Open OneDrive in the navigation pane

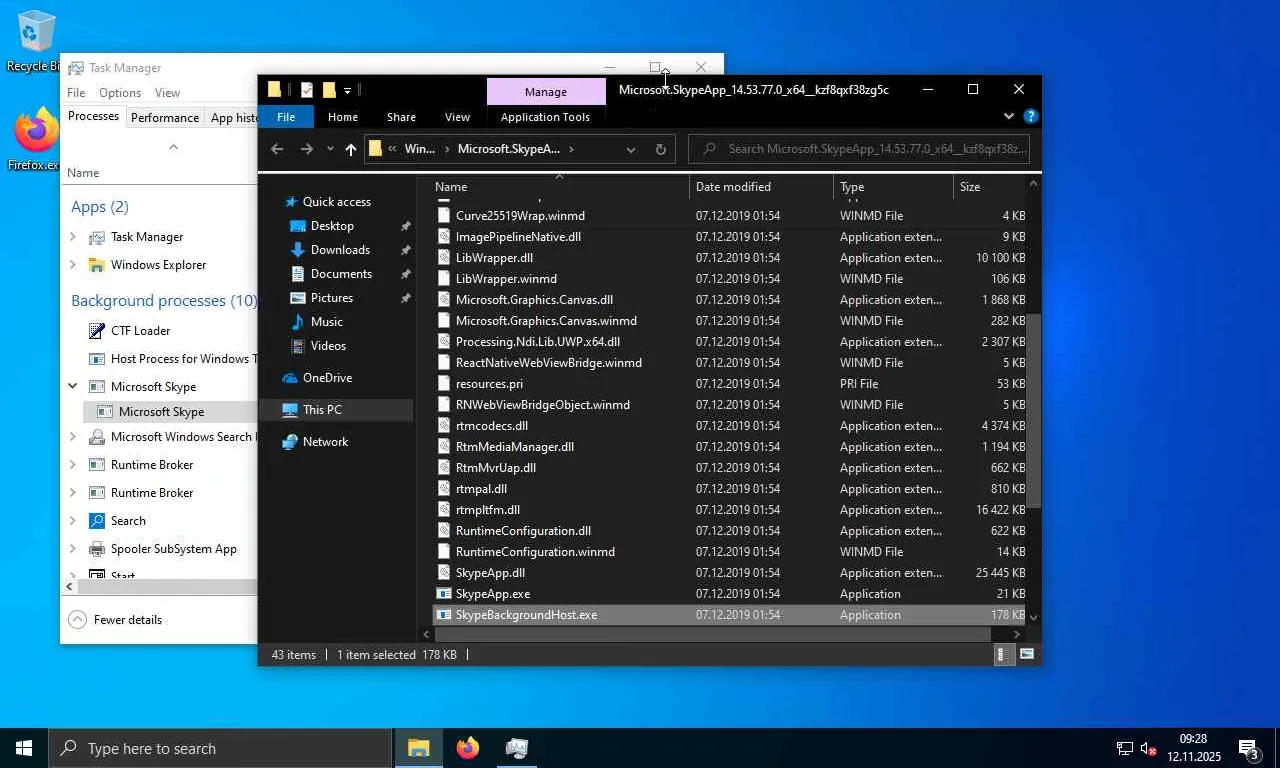coord(327,378)
